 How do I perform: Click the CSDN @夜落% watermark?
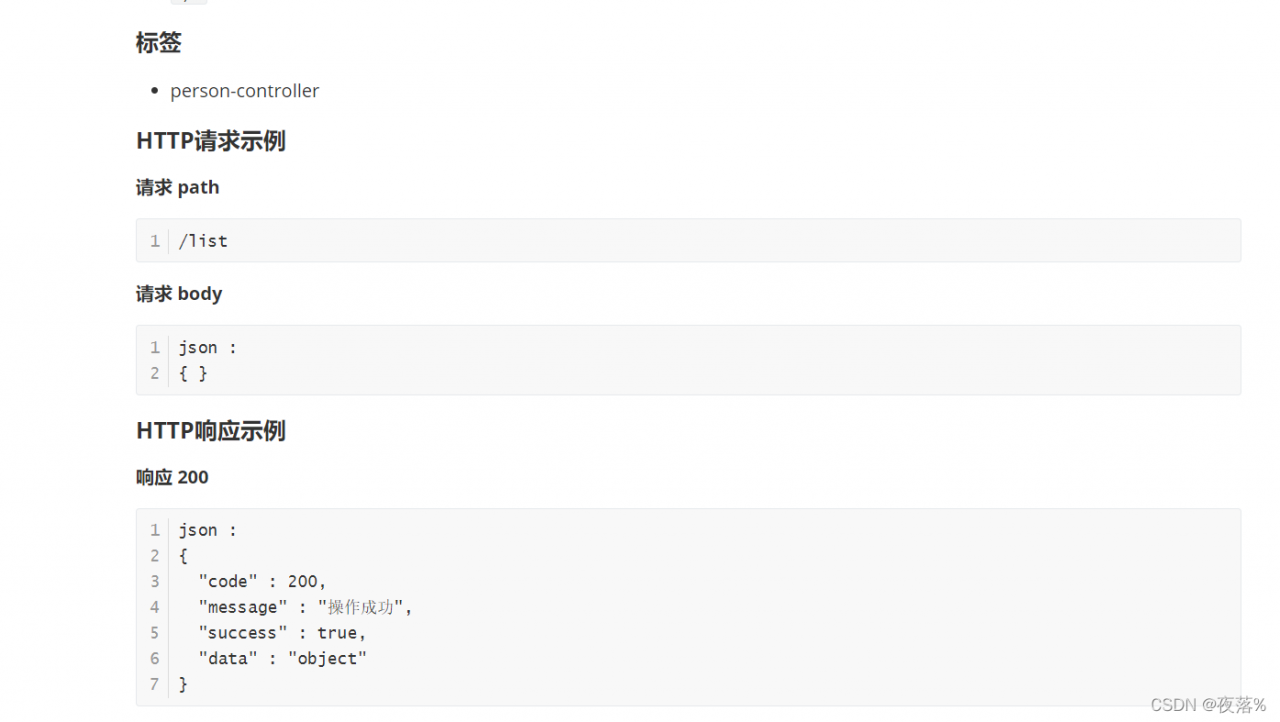click(x=1208, y=705)
